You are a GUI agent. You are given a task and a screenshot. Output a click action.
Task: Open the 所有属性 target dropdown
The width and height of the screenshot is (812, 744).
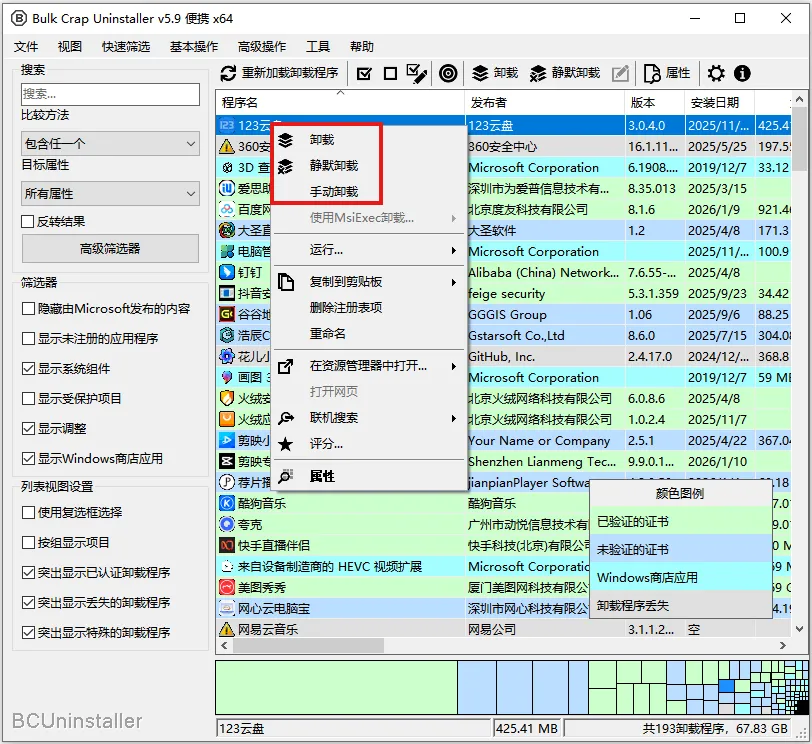[x=110, y=194]
